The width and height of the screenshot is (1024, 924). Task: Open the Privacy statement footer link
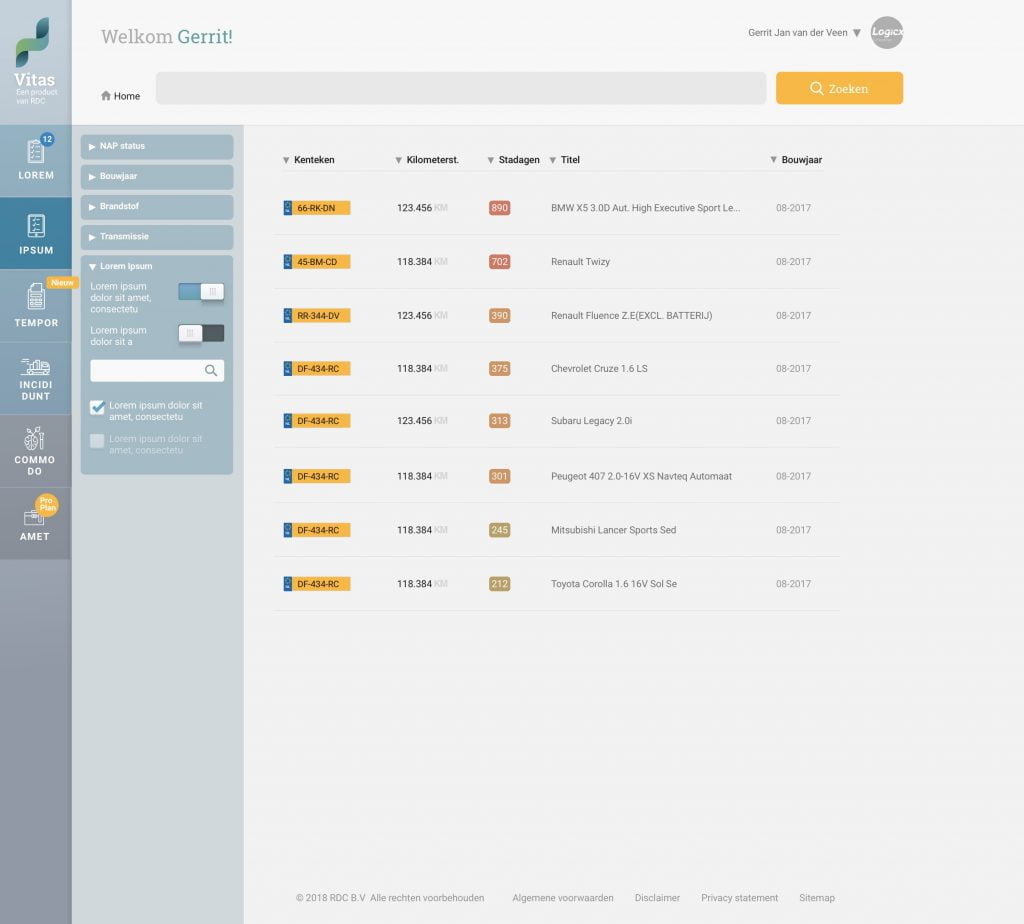739,898
